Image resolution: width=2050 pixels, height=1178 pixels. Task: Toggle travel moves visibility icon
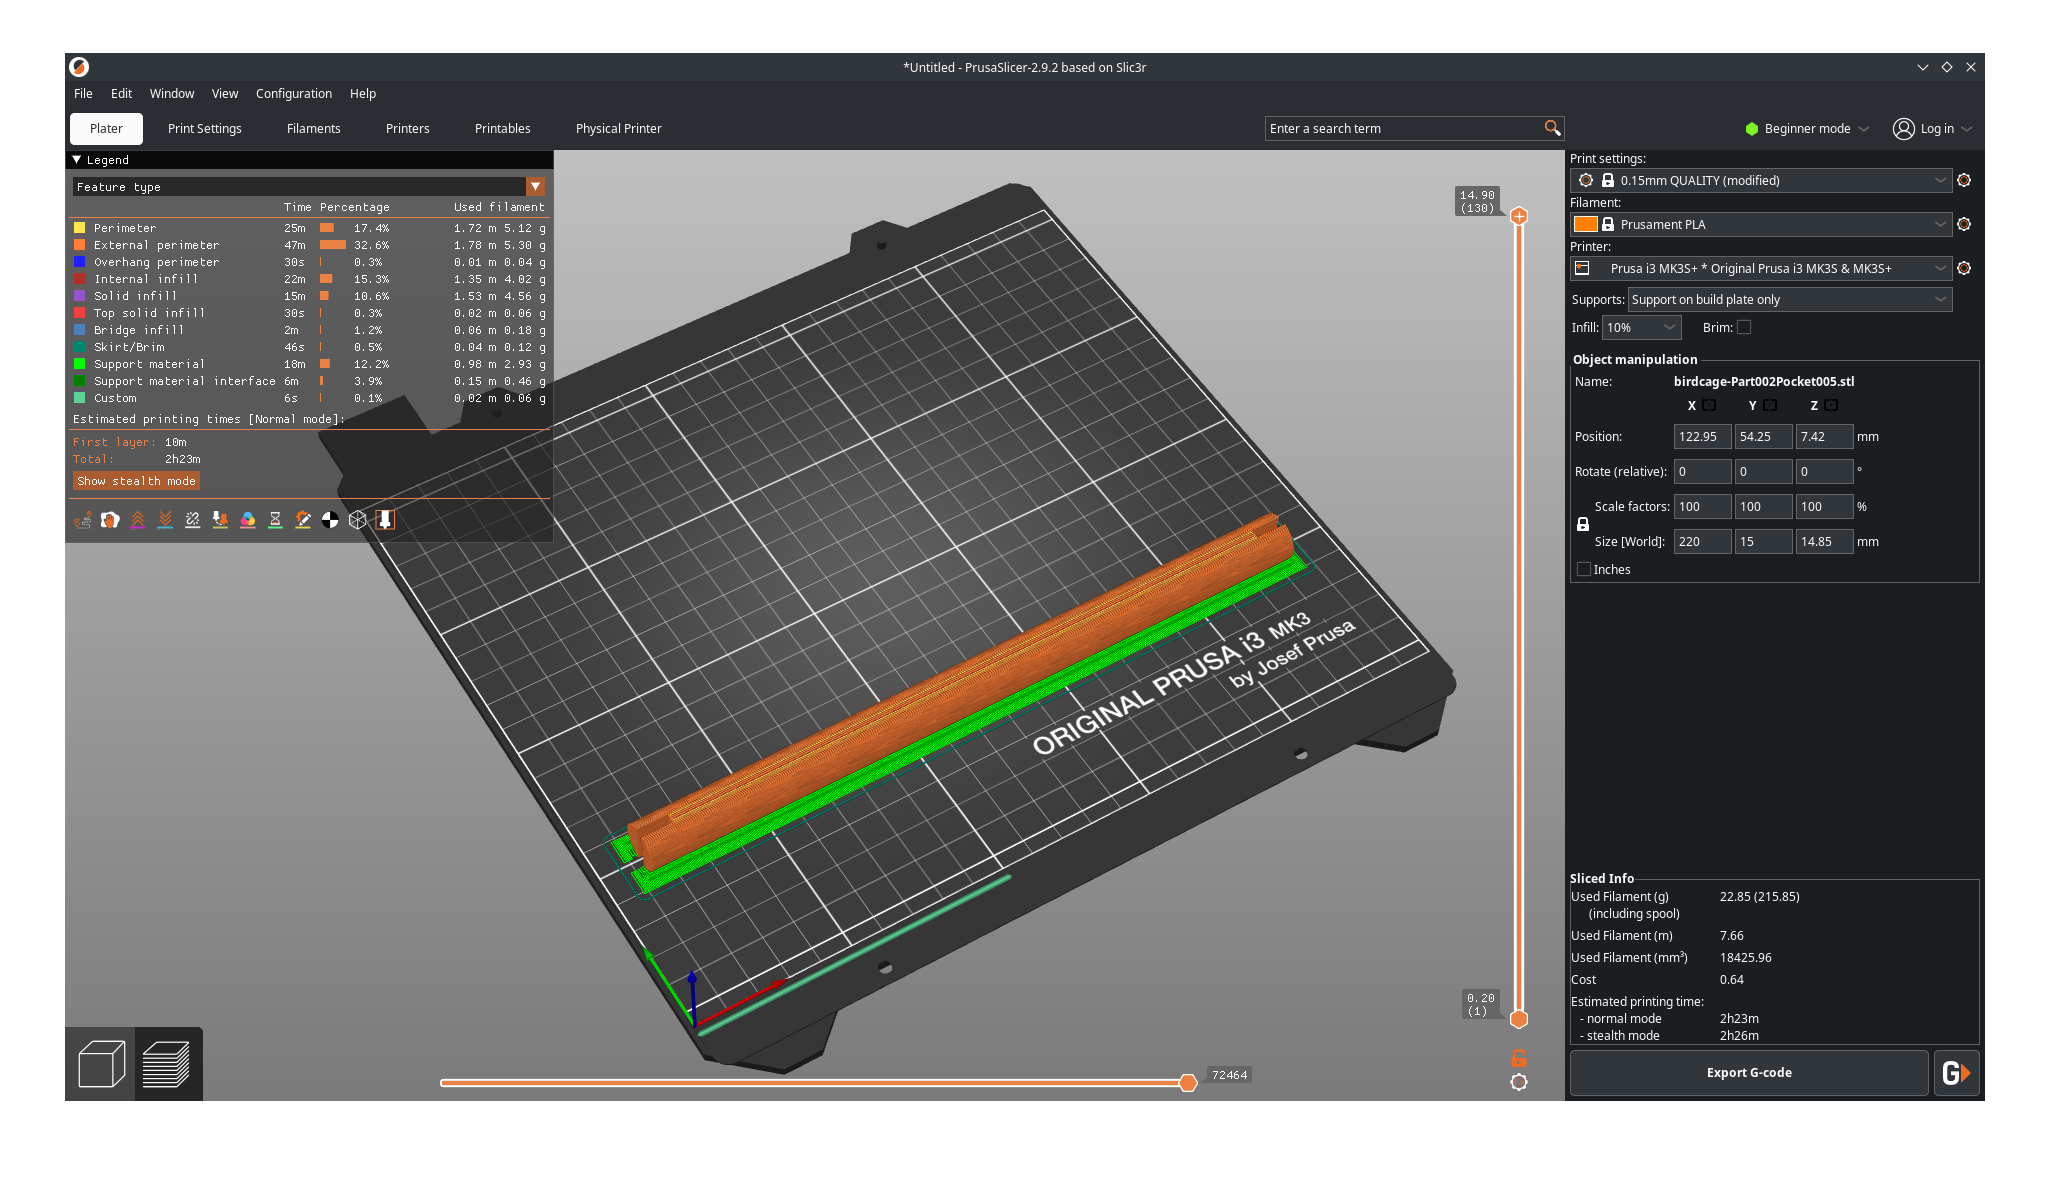(x=83, y=520)
